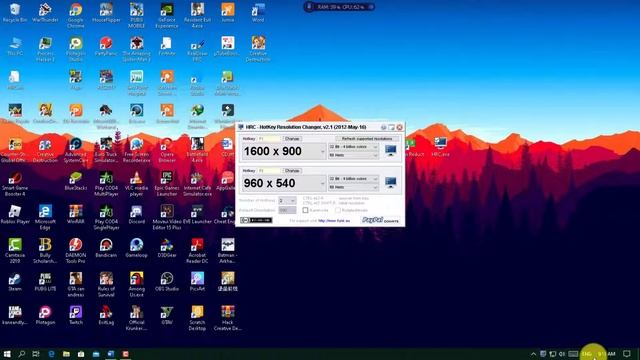Open Discord desktop shortcut
The width and height of the screenshot is (640, 360).
click(136, 215)
